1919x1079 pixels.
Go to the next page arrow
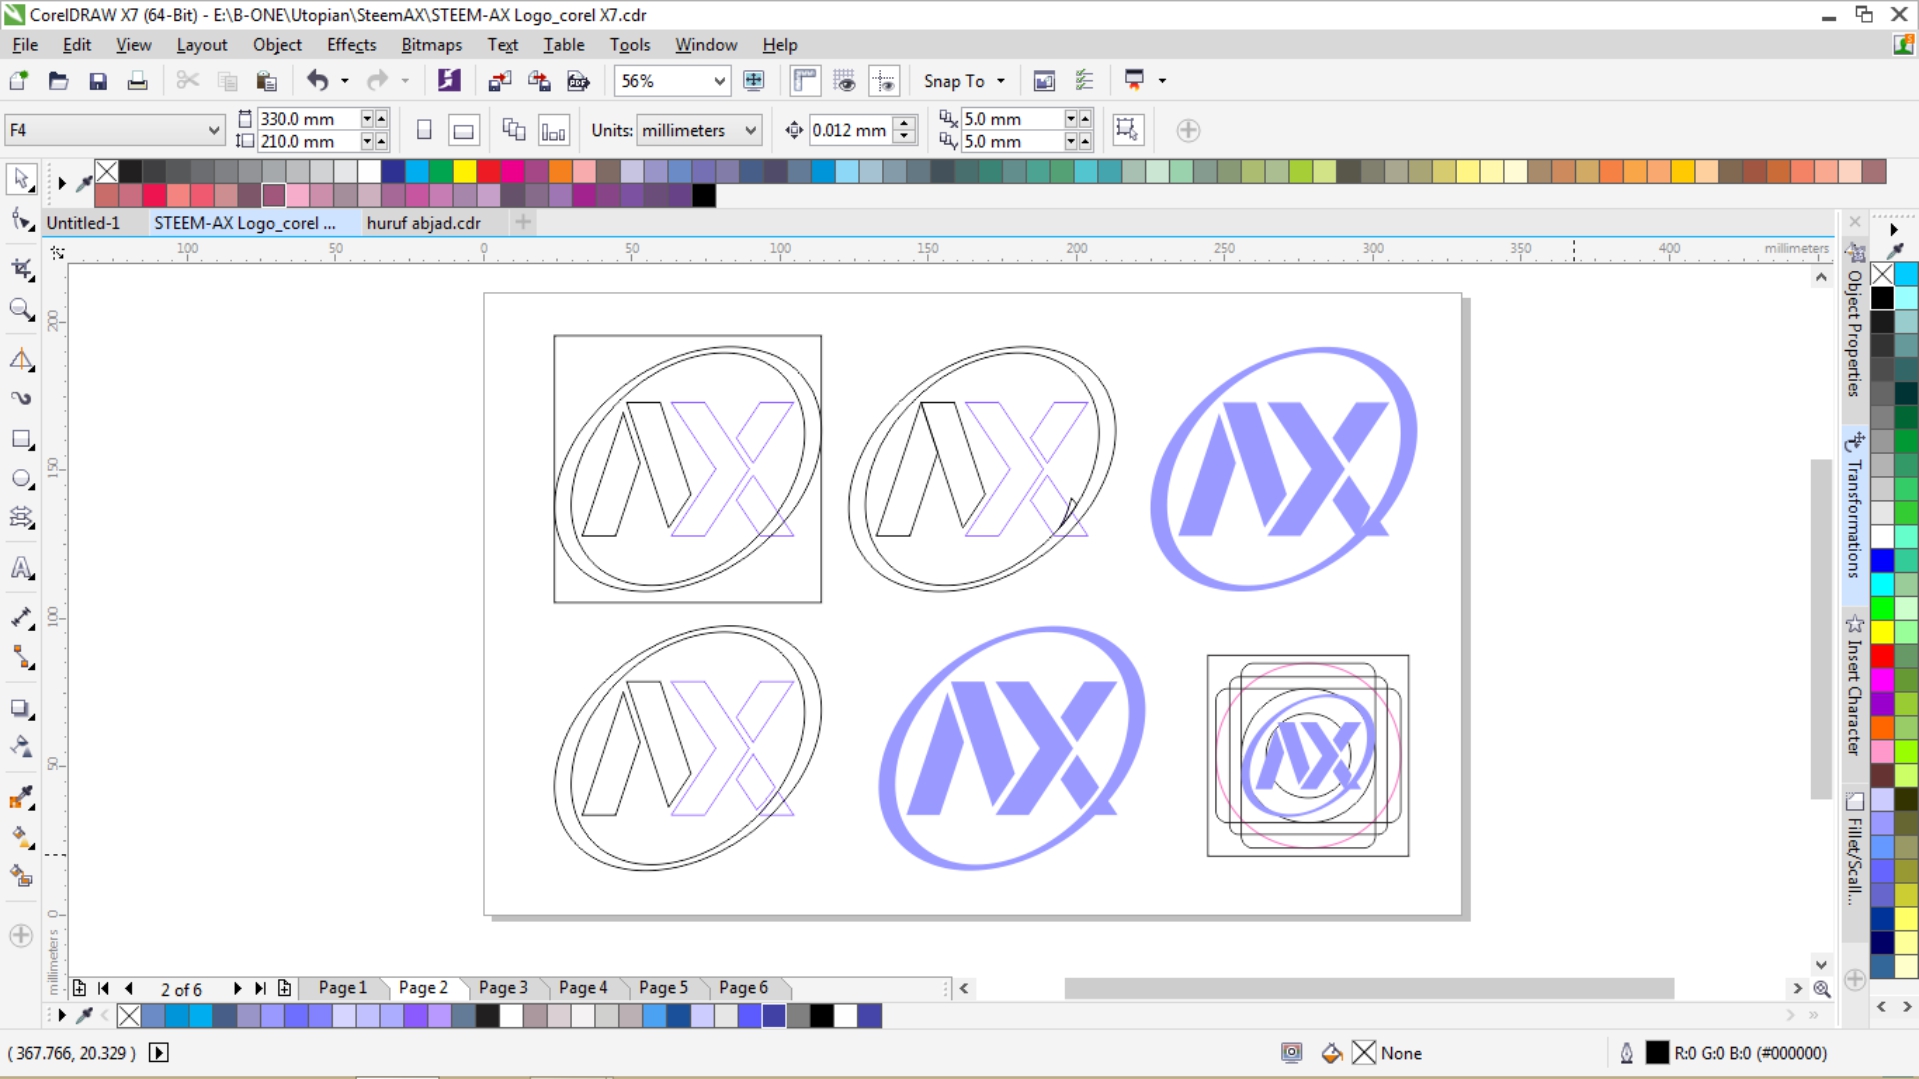[x=237, y=988]
